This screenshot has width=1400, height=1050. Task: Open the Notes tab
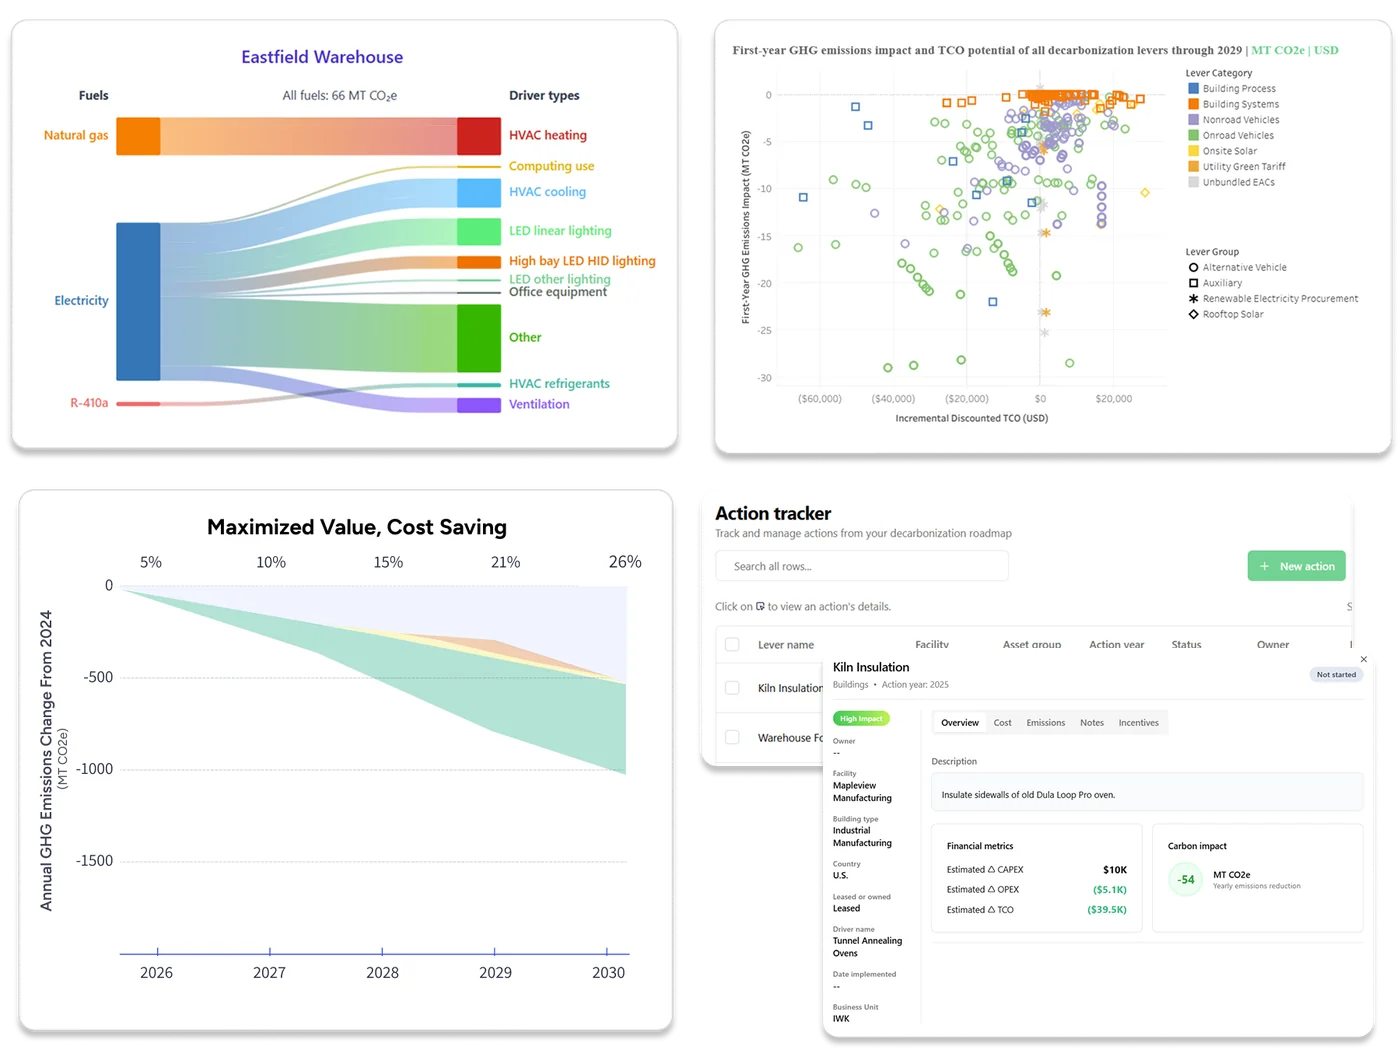pos(1091,722)
